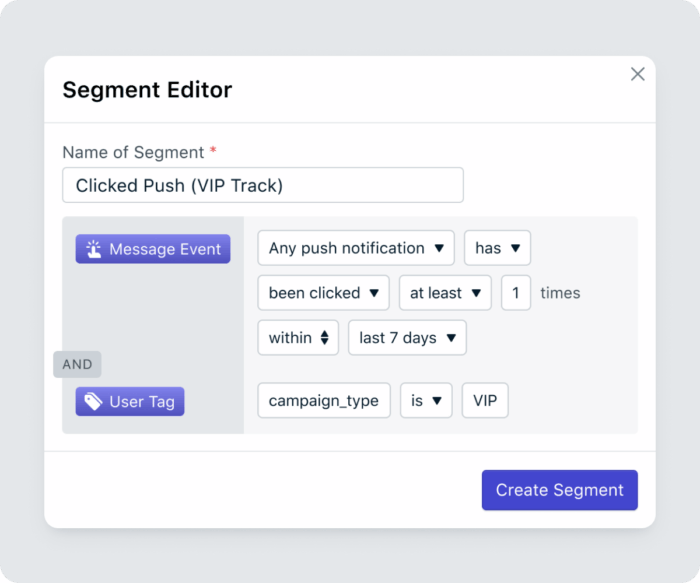
Task: Select the Message Event condition button
Action: tap(153, 249)
